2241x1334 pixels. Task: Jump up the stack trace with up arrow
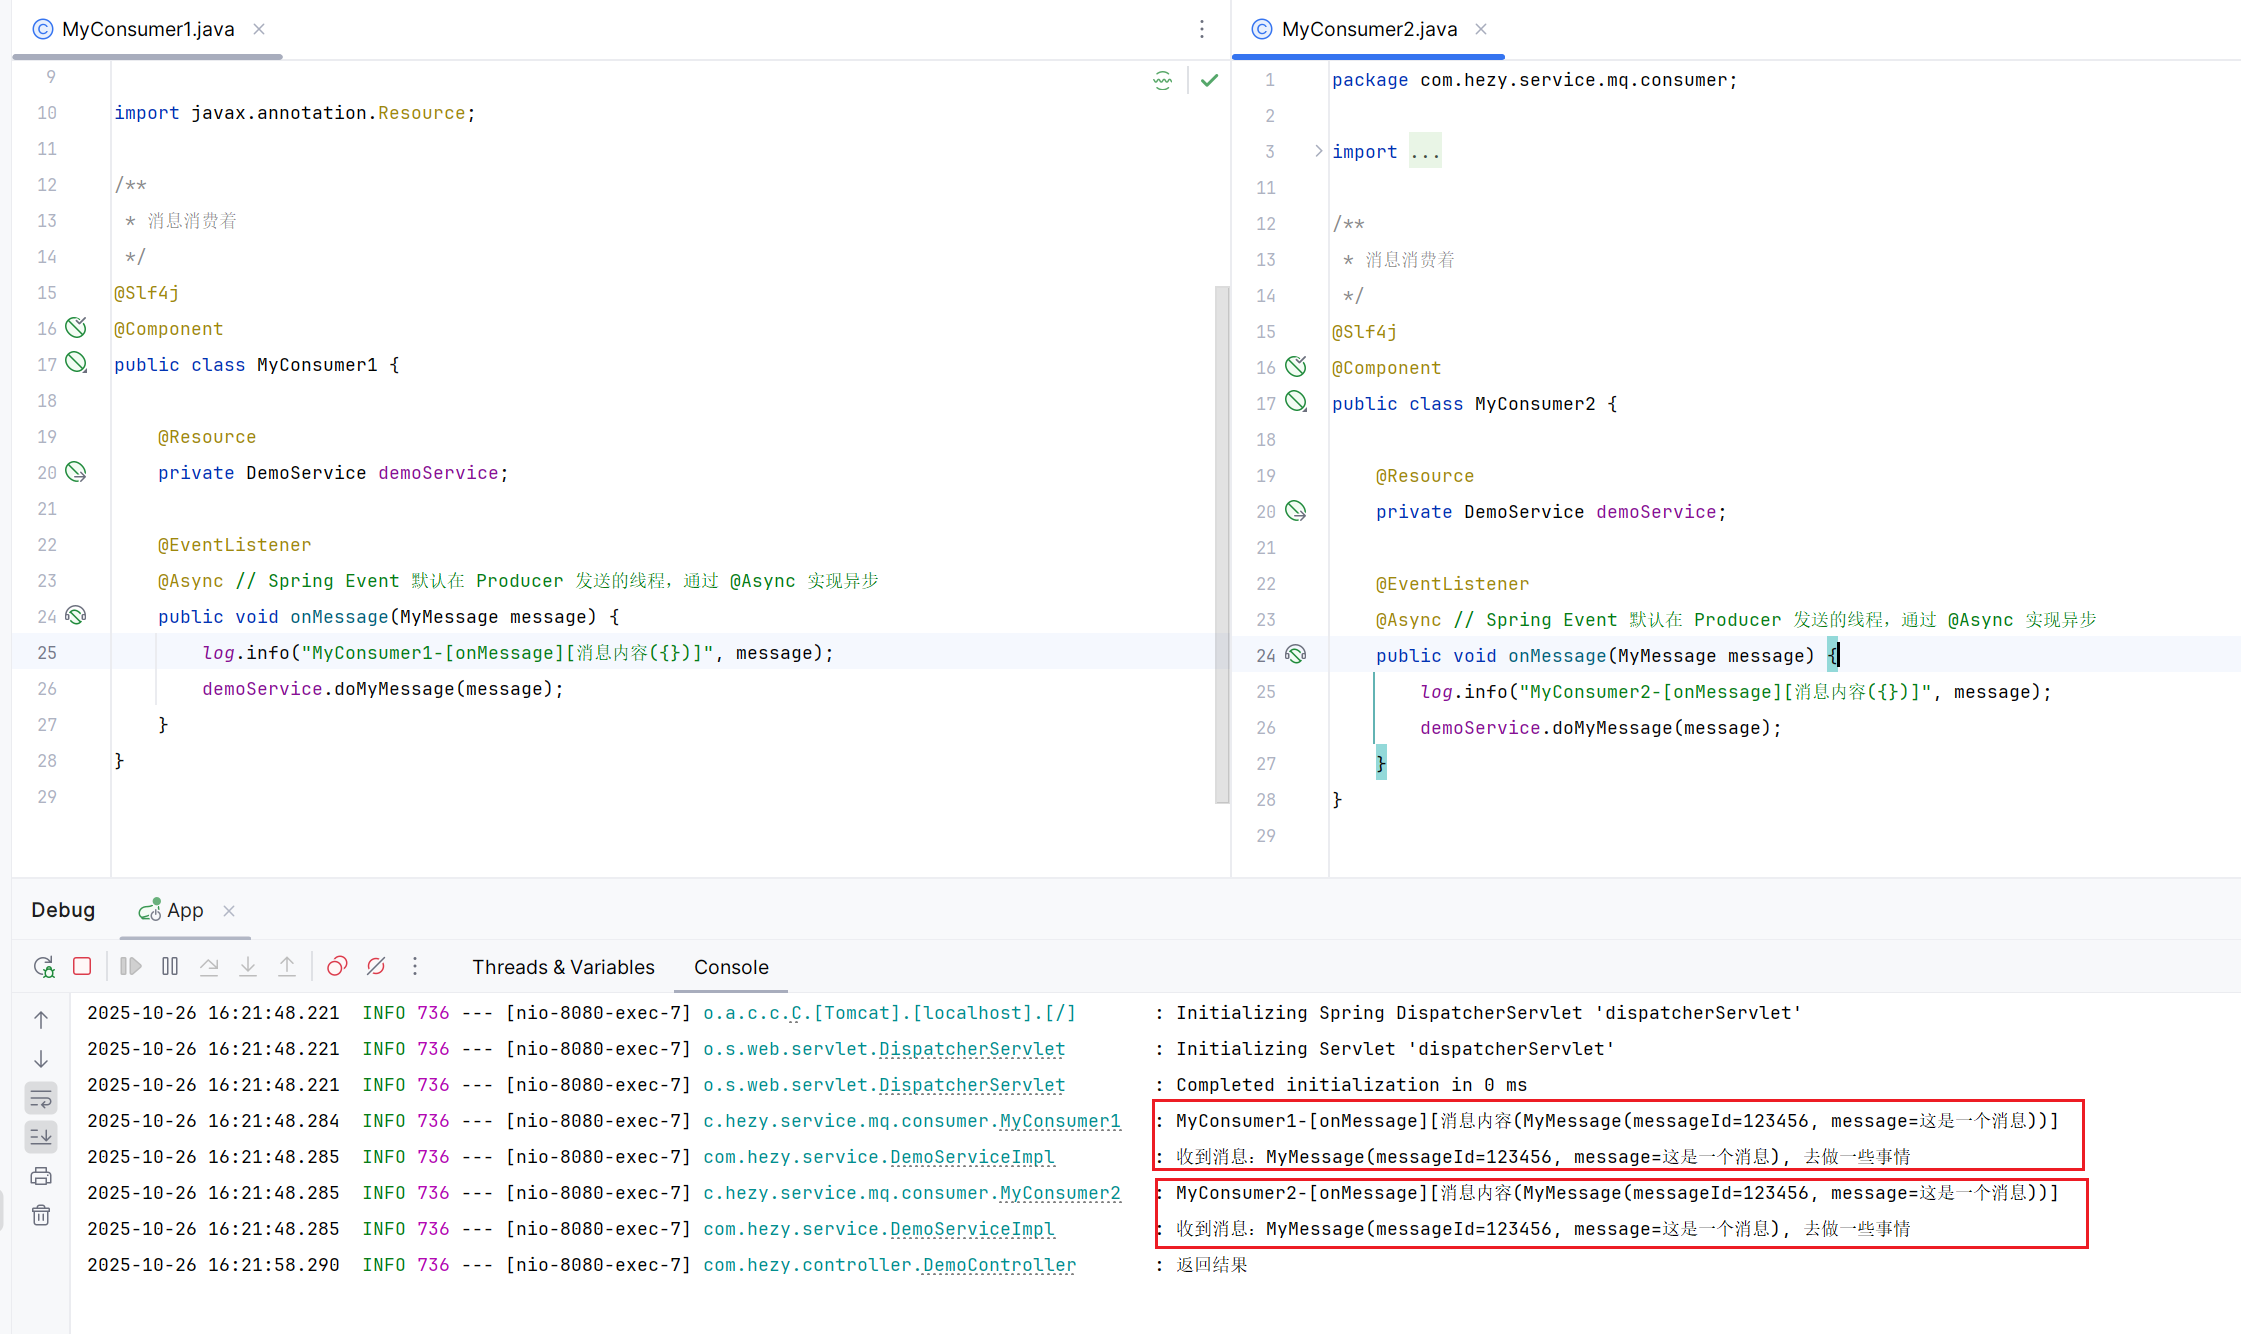(x=41, y=1020)
